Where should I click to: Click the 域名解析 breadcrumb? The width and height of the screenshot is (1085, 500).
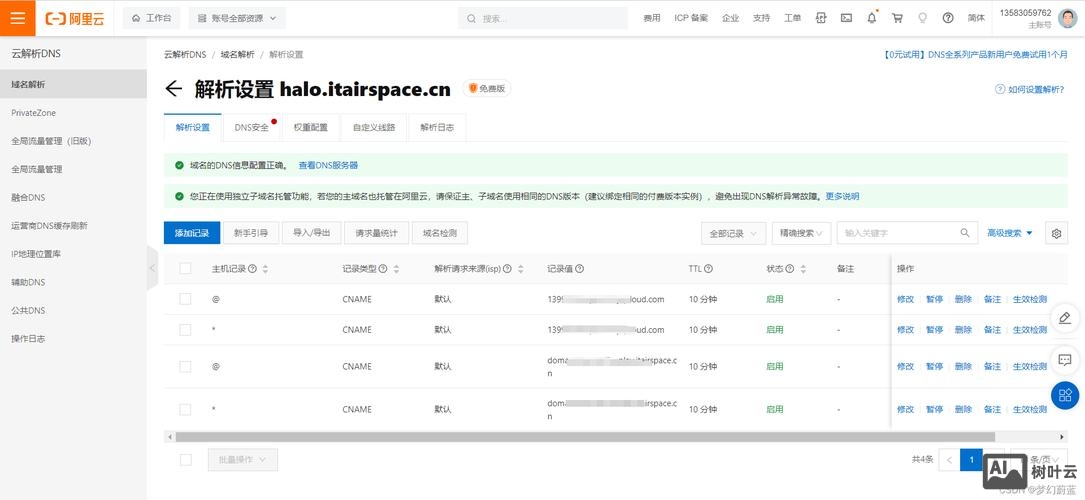[237, 55]
